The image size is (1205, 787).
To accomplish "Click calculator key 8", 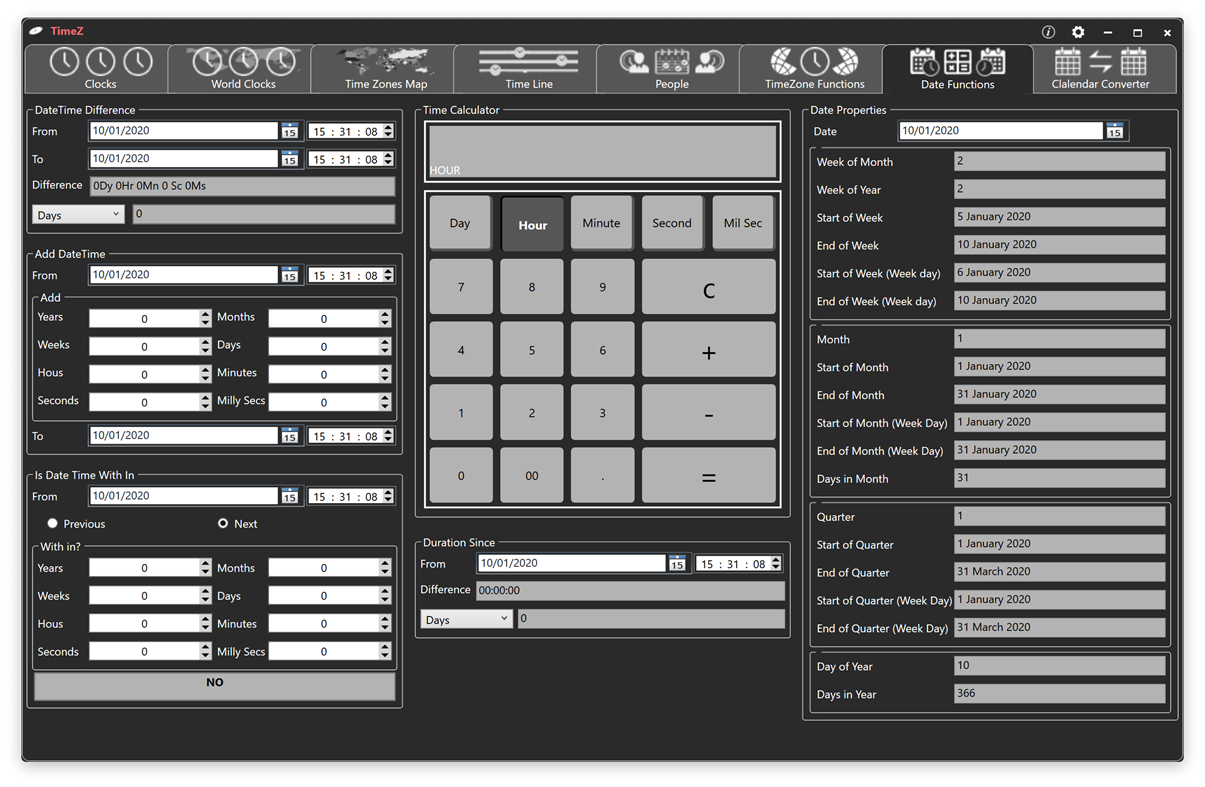I will (532, 287).
